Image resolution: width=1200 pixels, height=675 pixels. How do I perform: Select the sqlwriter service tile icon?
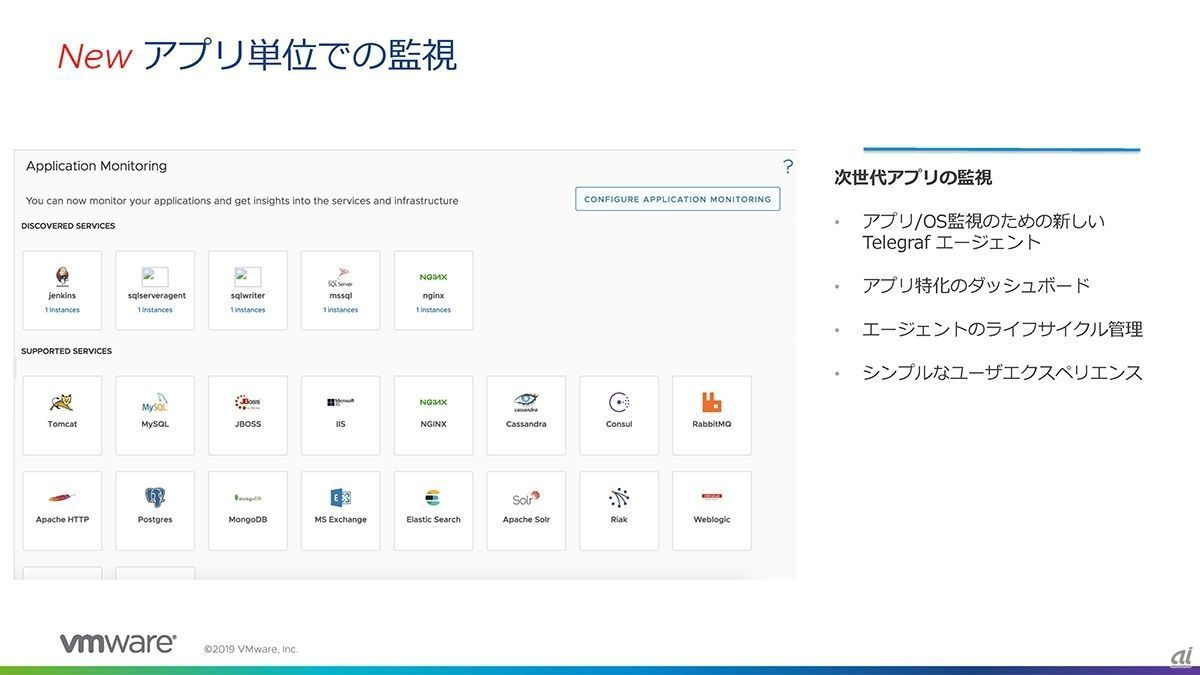pyautogui.click(x=247, y=277)
